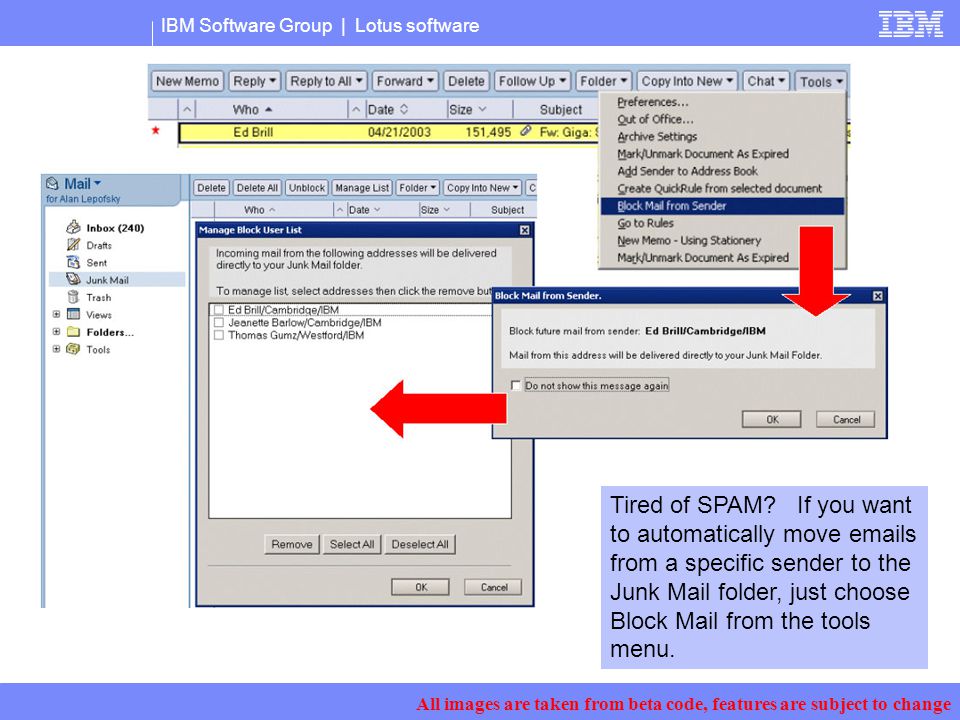
Task: Click Cancel in Manage Block User List dialog
Action: coord(493,587)
